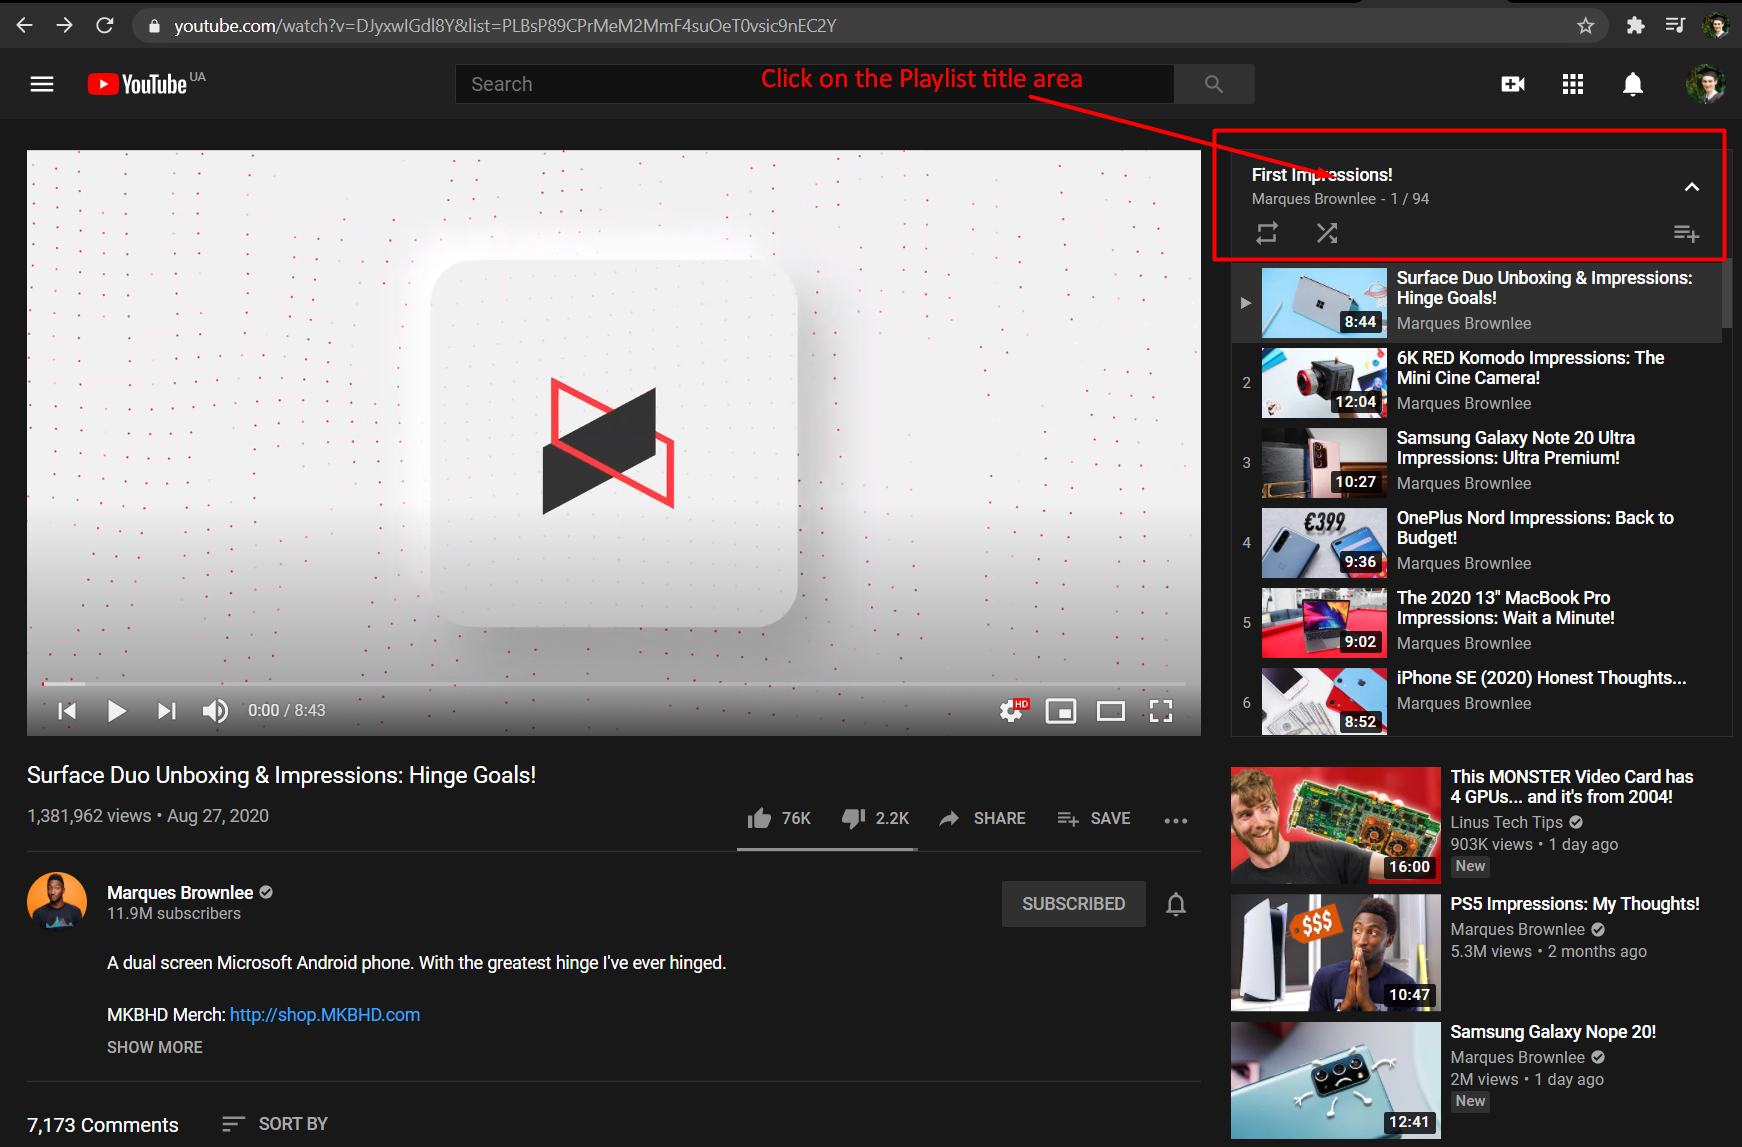Switch to theater mode

(1111, 711)
